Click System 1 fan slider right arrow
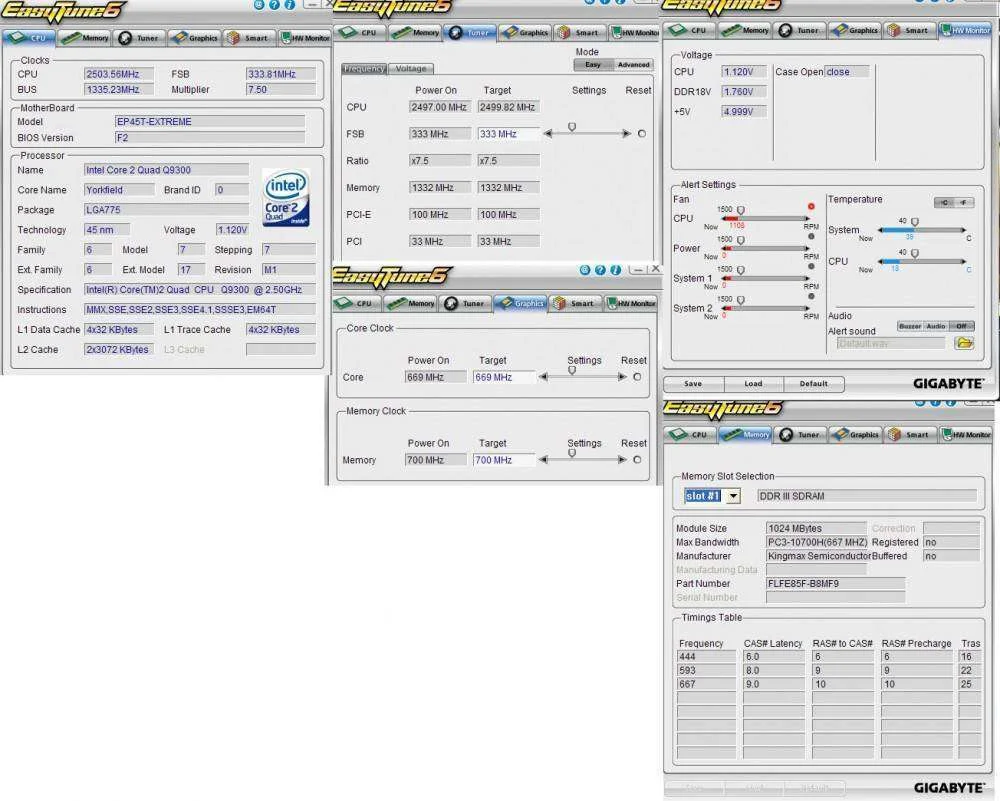The image size is (1000, 801). 807,278
